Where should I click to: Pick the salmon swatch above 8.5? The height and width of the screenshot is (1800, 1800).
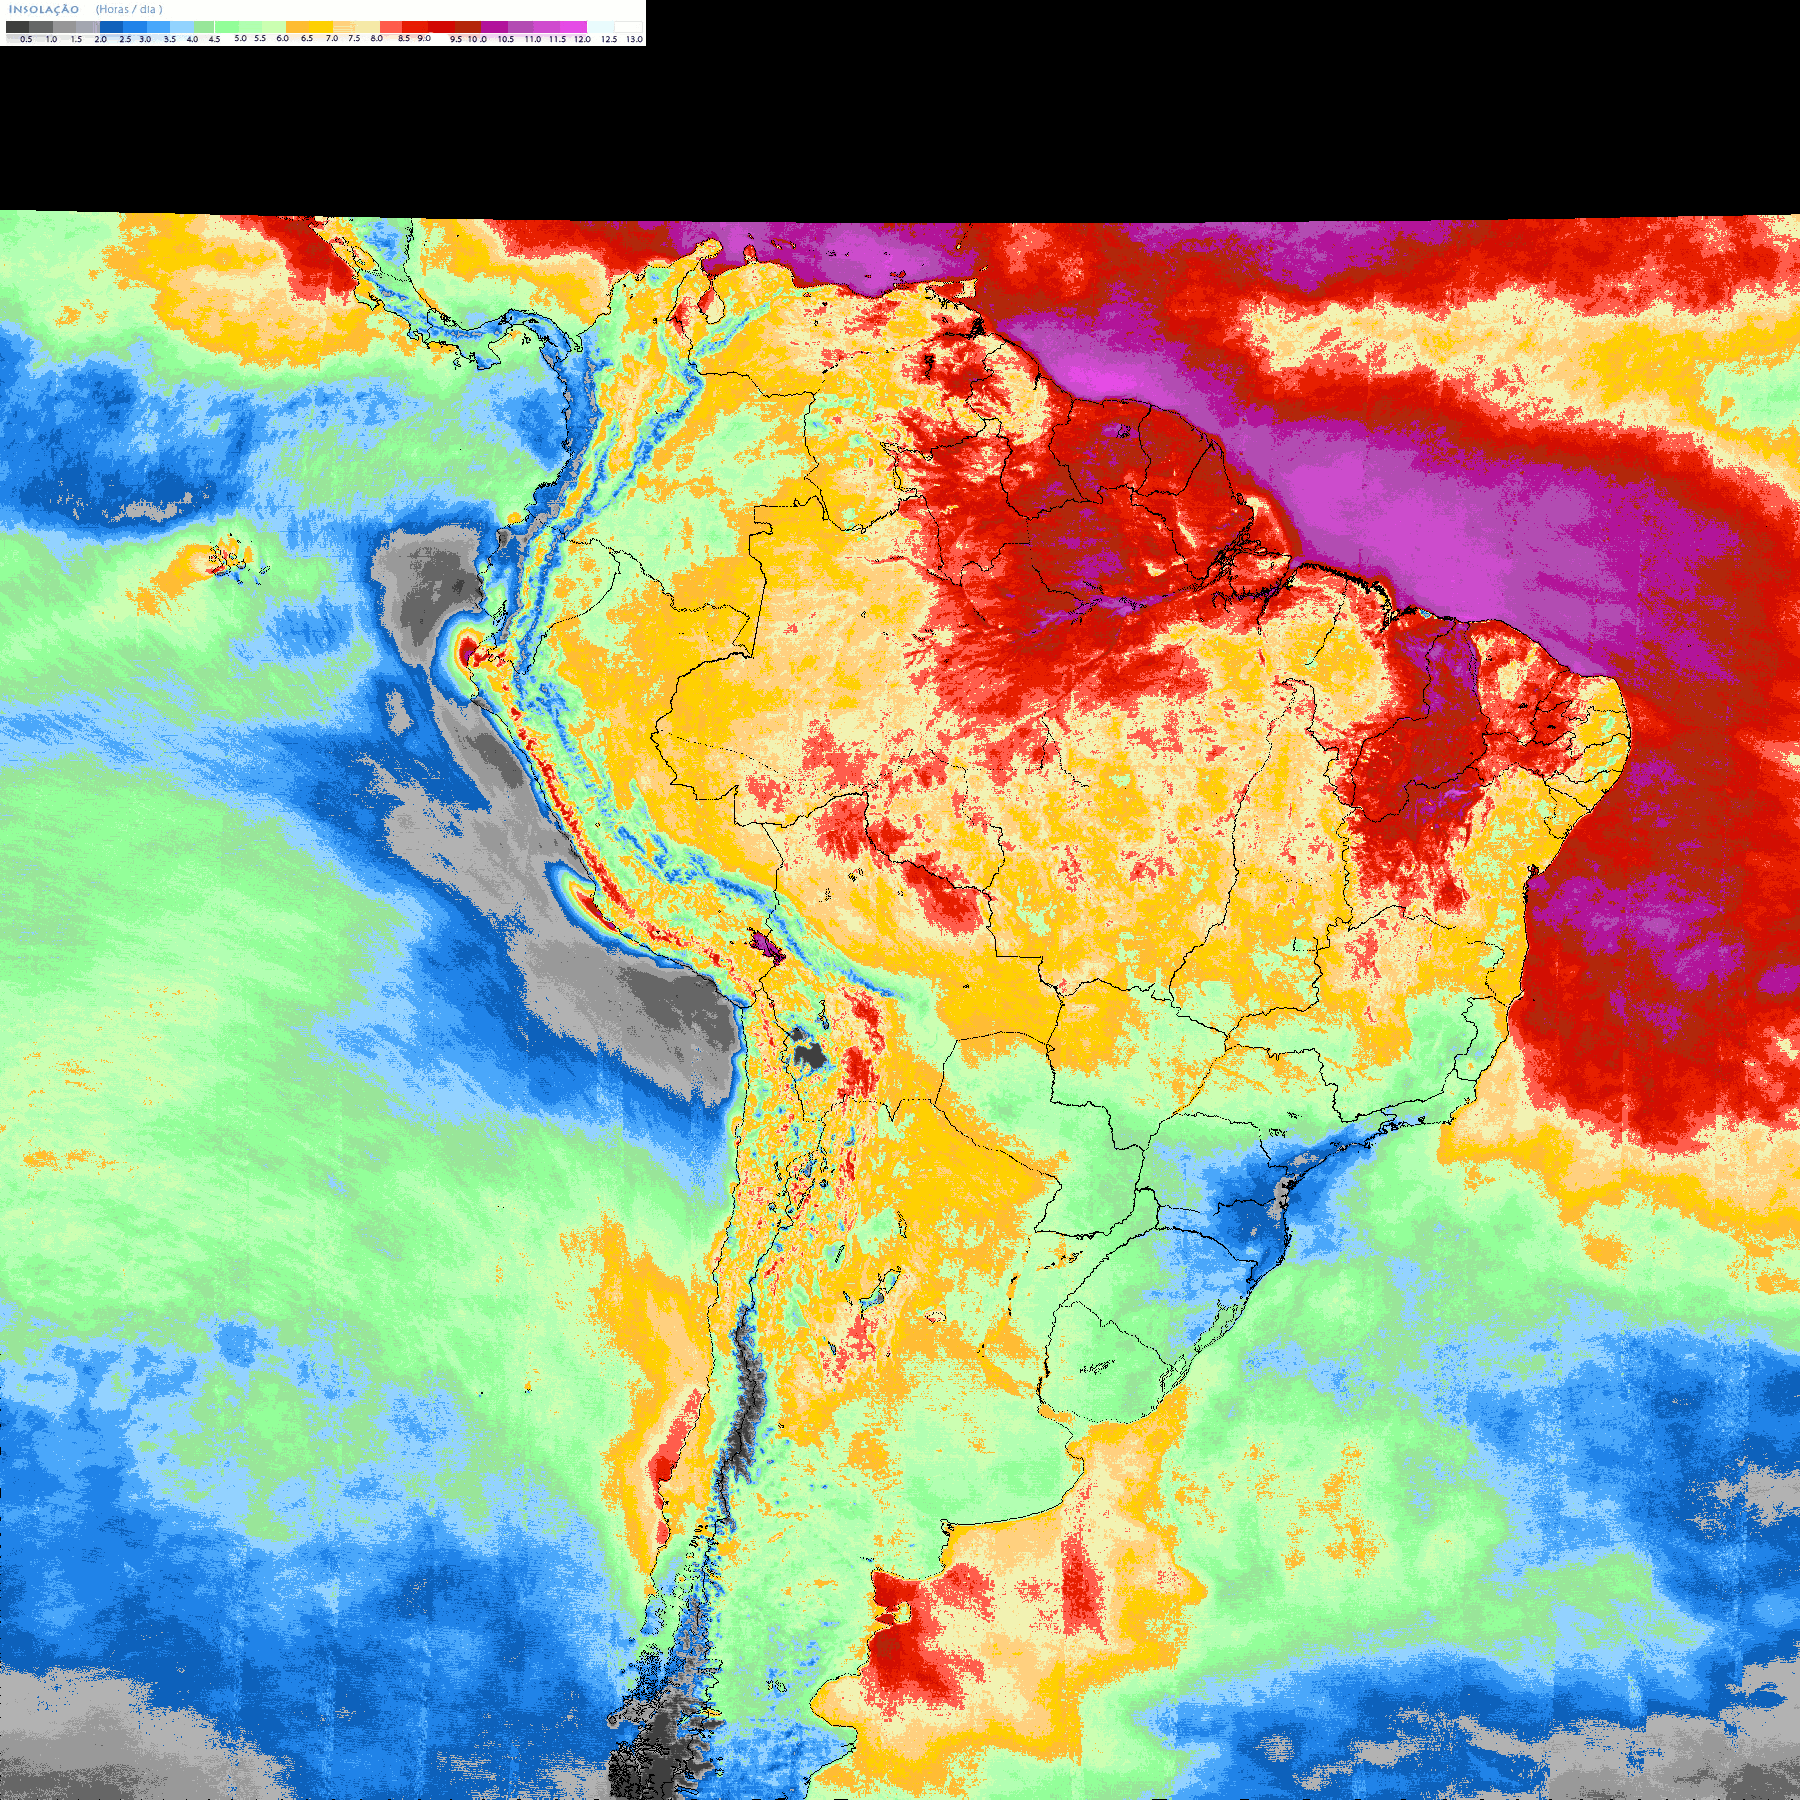click(391, 27)
